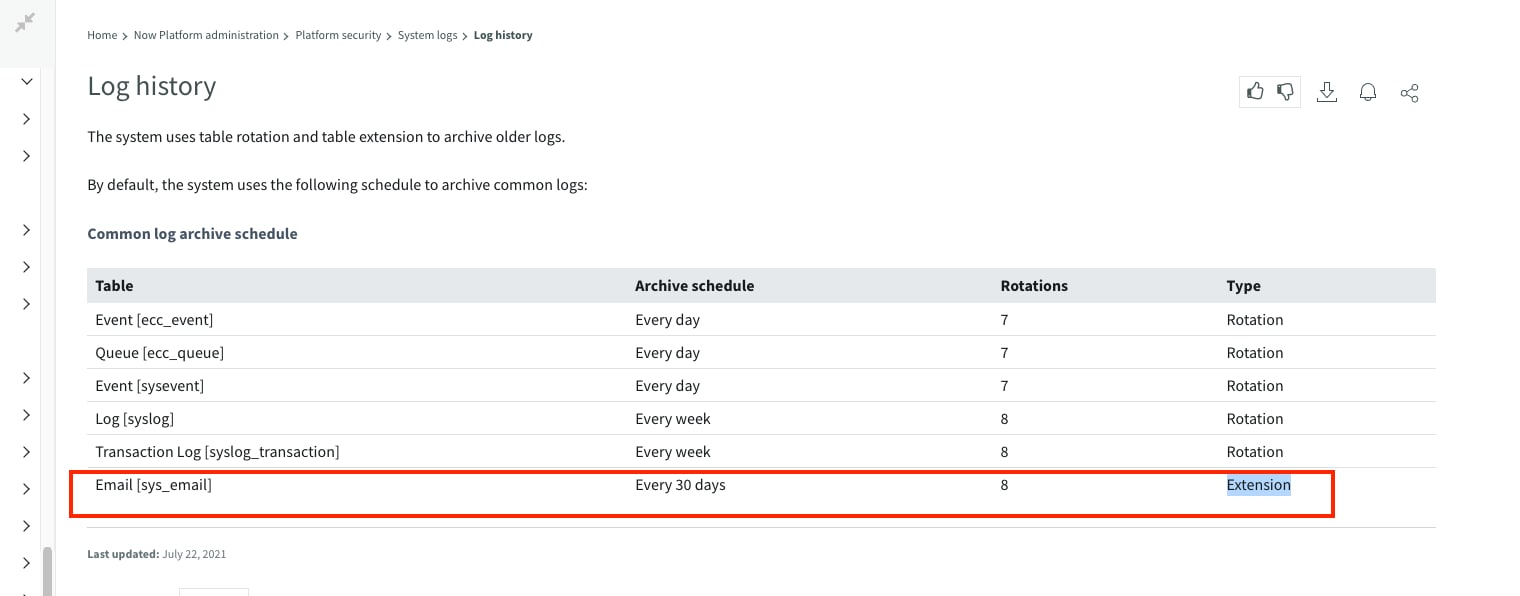Select the Log history breadcrumb item
This screenshot has width=1520, height=596.
[503, 35]
